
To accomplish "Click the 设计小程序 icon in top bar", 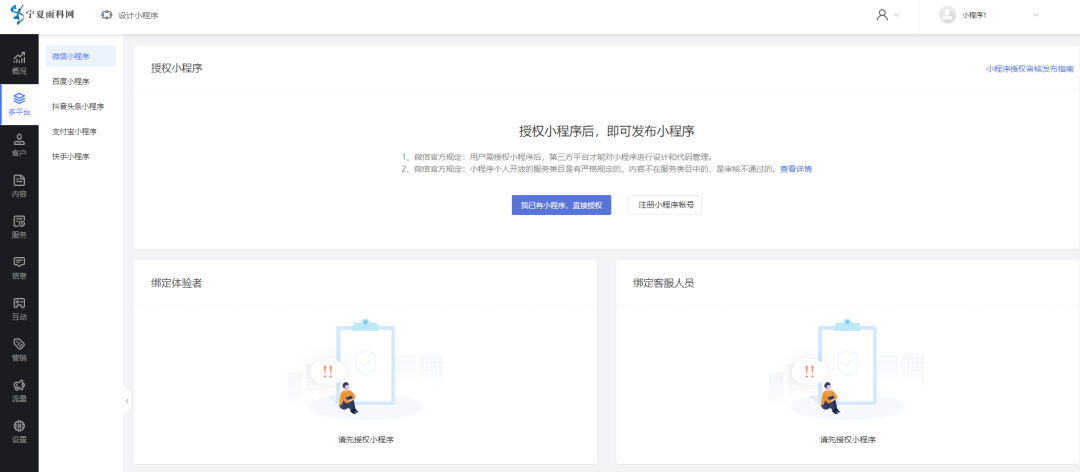I will point(106,14).
